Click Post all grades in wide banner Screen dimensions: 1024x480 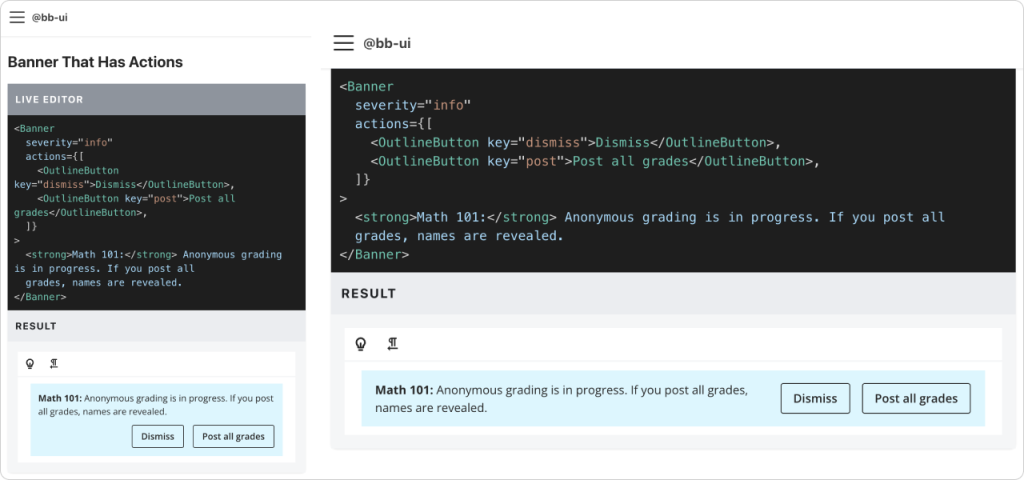point(916,398)
